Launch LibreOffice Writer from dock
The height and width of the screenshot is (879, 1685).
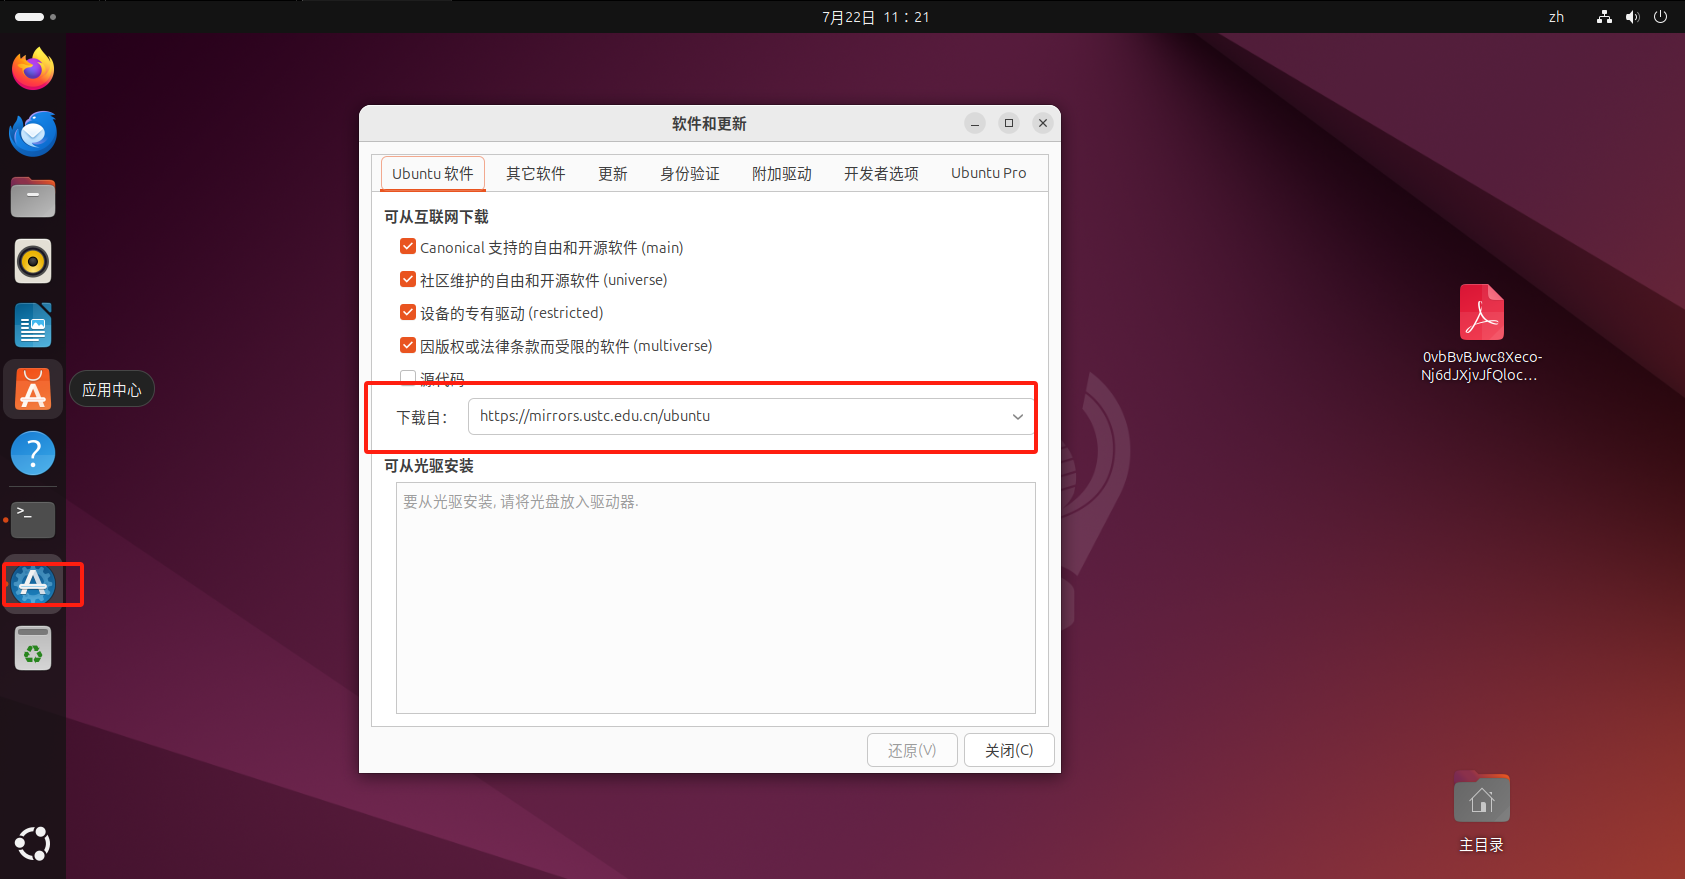pyautogui.click(x=33, y=325)
